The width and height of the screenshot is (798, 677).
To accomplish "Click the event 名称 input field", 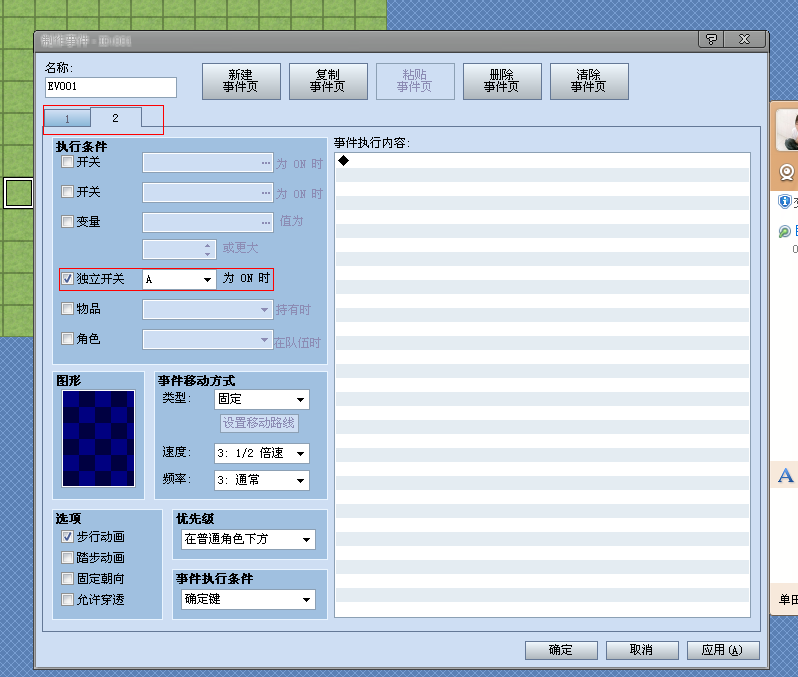I will 111,87.
